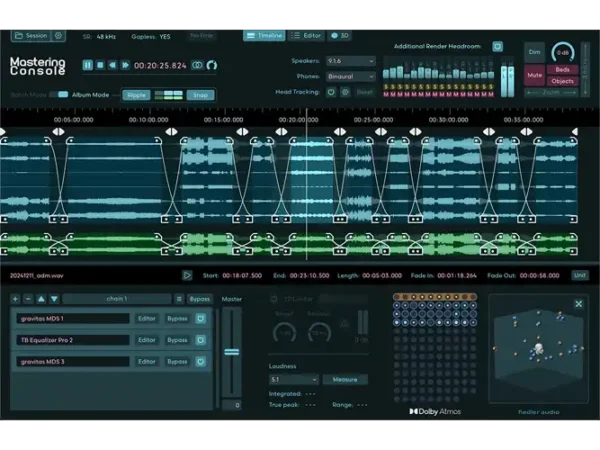Click the Unit button in clip bar
600x450 pixels.
coord(580,275)
